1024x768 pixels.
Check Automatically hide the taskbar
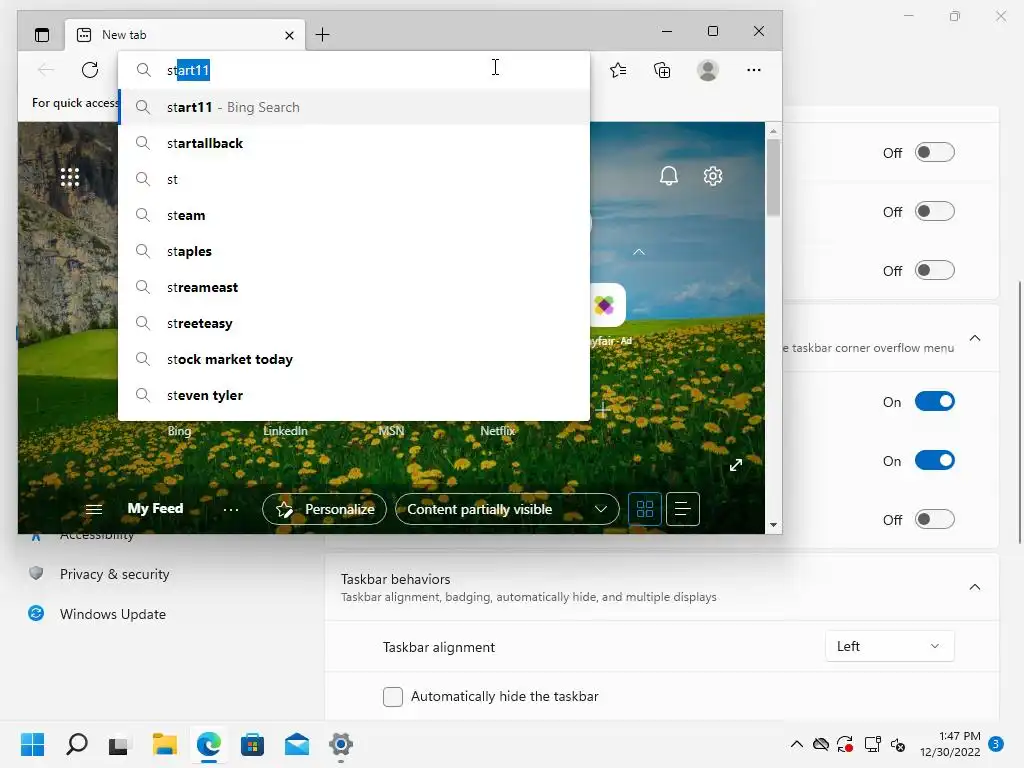392,696
